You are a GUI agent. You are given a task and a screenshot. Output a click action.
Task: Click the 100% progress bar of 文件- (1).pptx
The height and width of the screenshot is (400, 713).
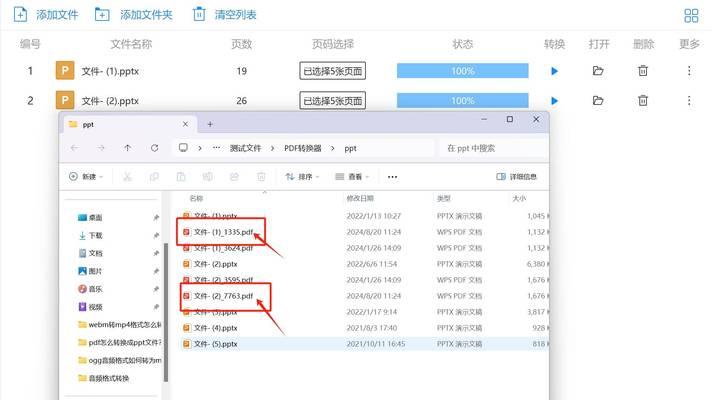(x=462, y=71)
